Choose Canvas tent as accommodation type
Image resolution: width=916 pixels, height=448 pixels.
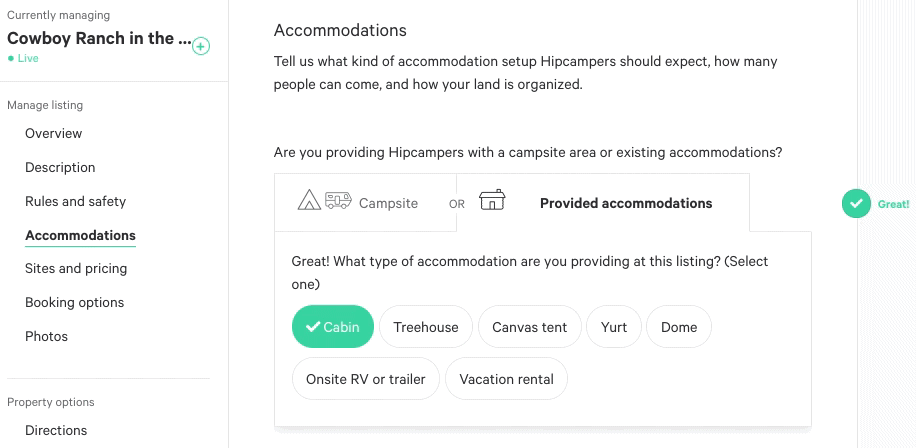coord(529,327)
